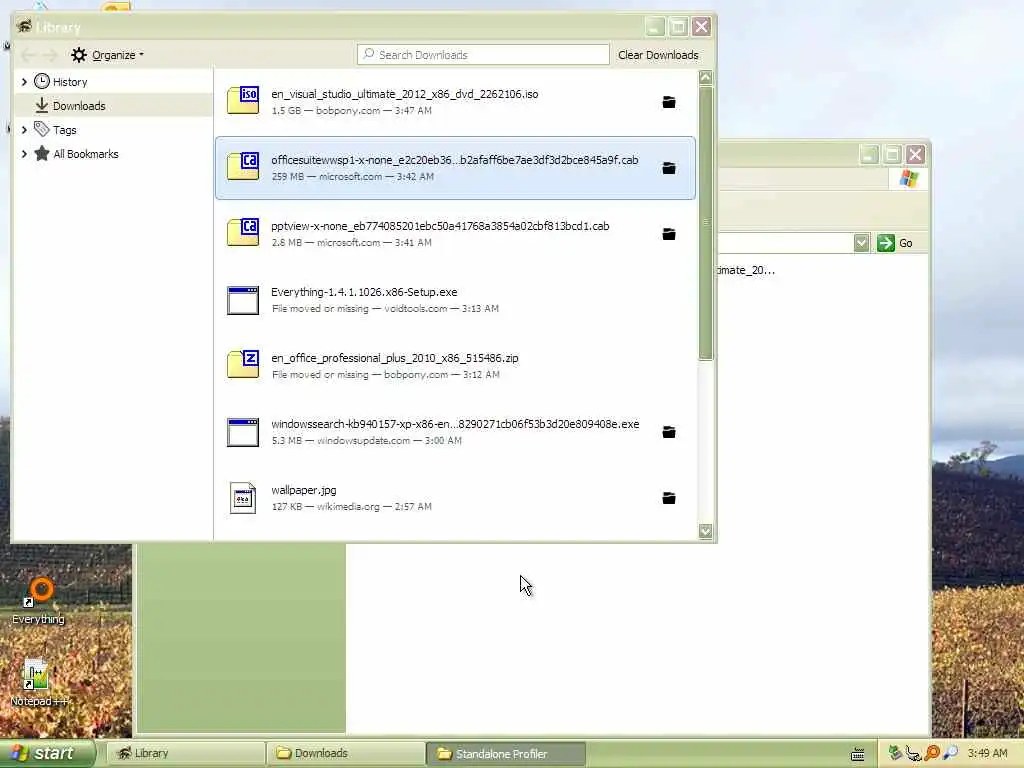Open containing folder for officesuitewwsp1 cab

pyautogui.click(x=669, y=168)
